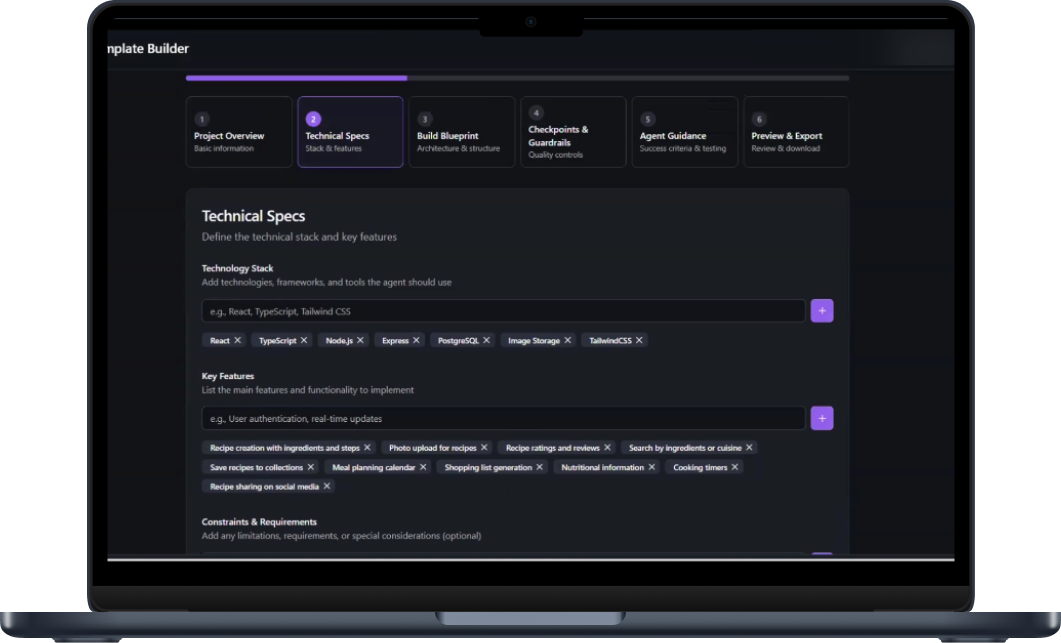Remove the Photo upload for recipes feature
This screenshot has width=1061, height=643.
(x=484, y=447)
